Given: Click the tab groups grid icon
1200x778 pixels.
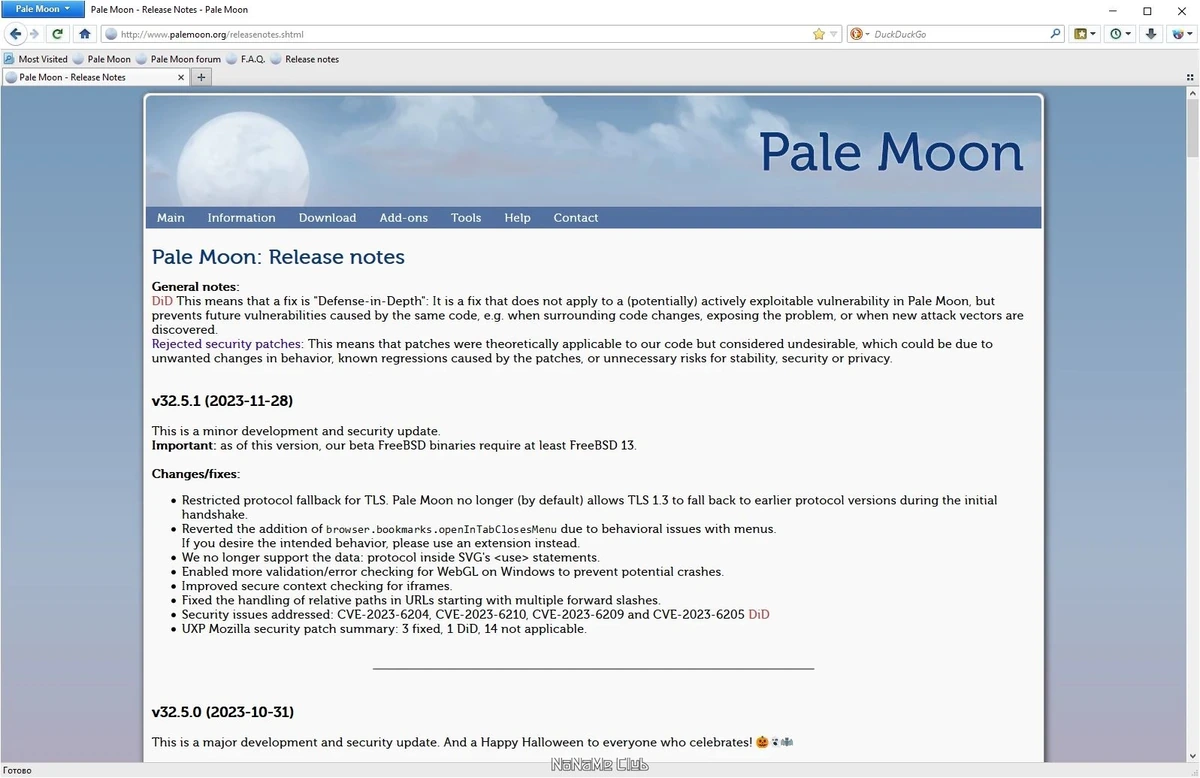Looking at the screenshot, I should point(1190,77).
